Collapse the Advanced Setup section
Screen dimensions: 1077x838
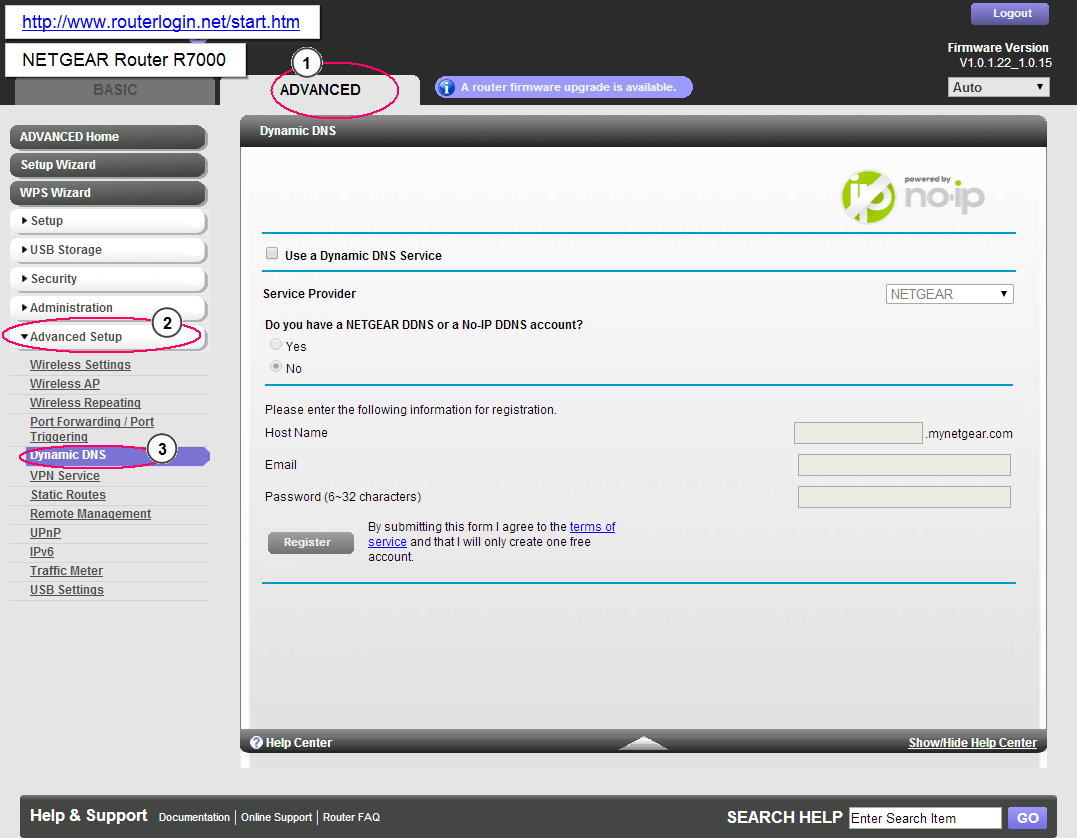click(108, 337)
